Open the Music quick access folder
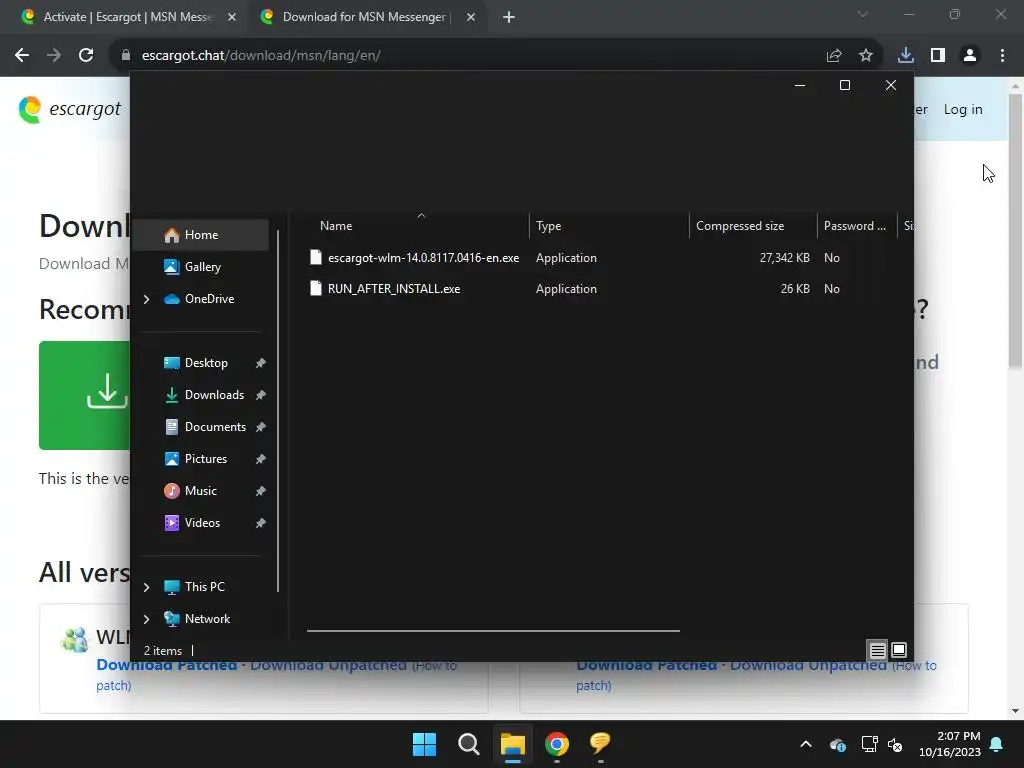This screenshot has height=768, width=1024. point(200,490)
